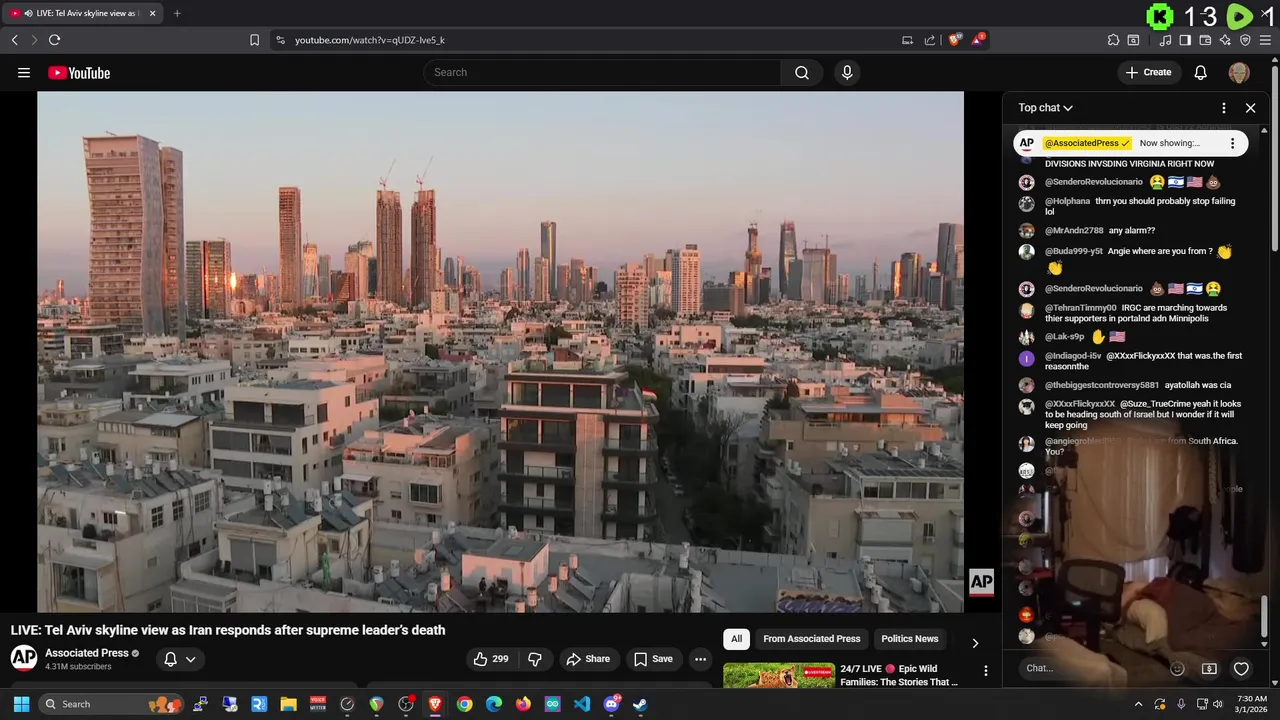This screenshot has height=720, width=1280.
Task: Click the Create button
Action: pos(1148,72)
